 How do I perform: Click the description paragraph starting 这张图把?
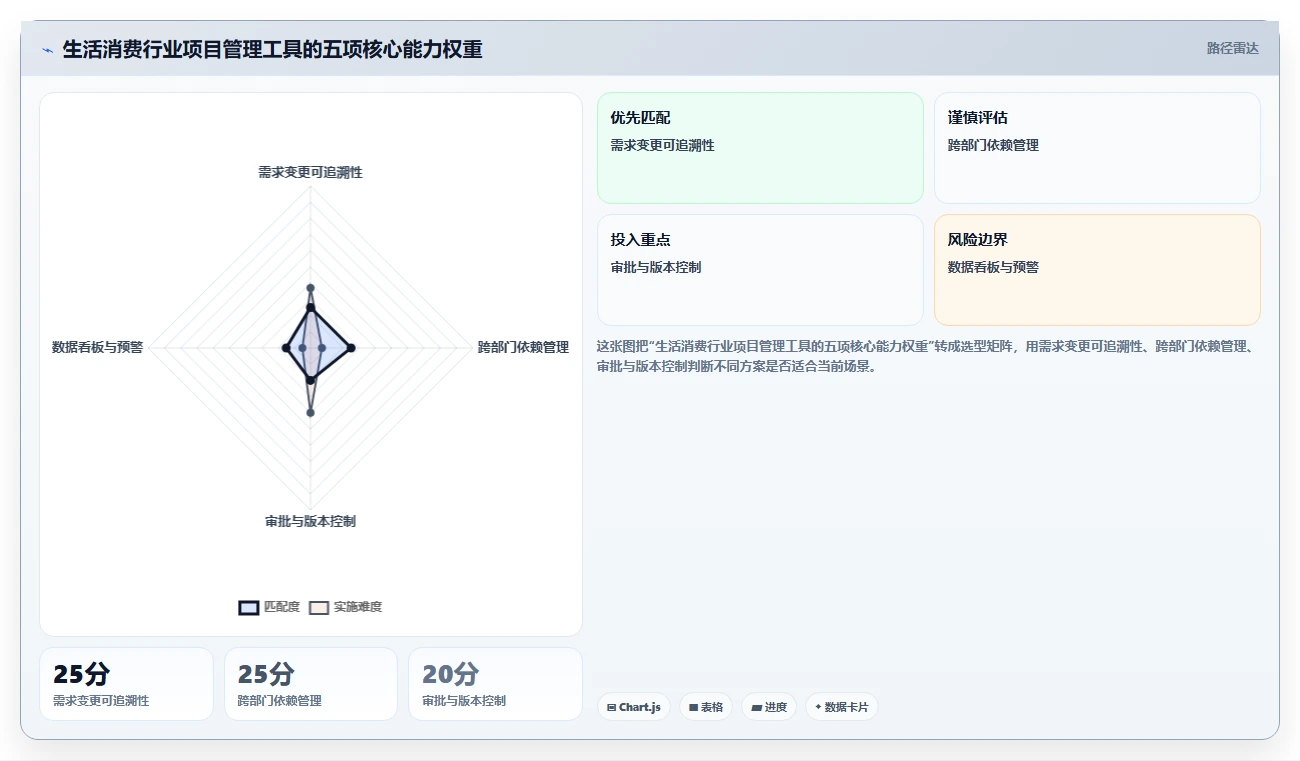(x=925, y=356)
